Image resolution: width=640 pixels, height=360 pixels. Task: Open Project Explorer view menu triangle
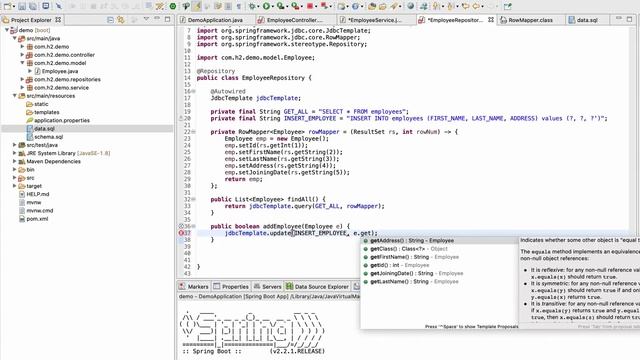[146, 19]
